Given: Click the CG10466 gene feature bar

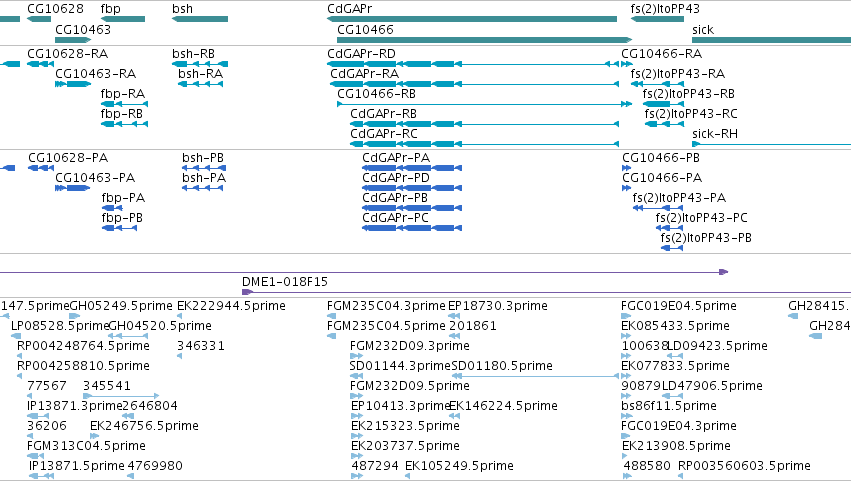Looking at the screenshot, I should click(485, 40).
